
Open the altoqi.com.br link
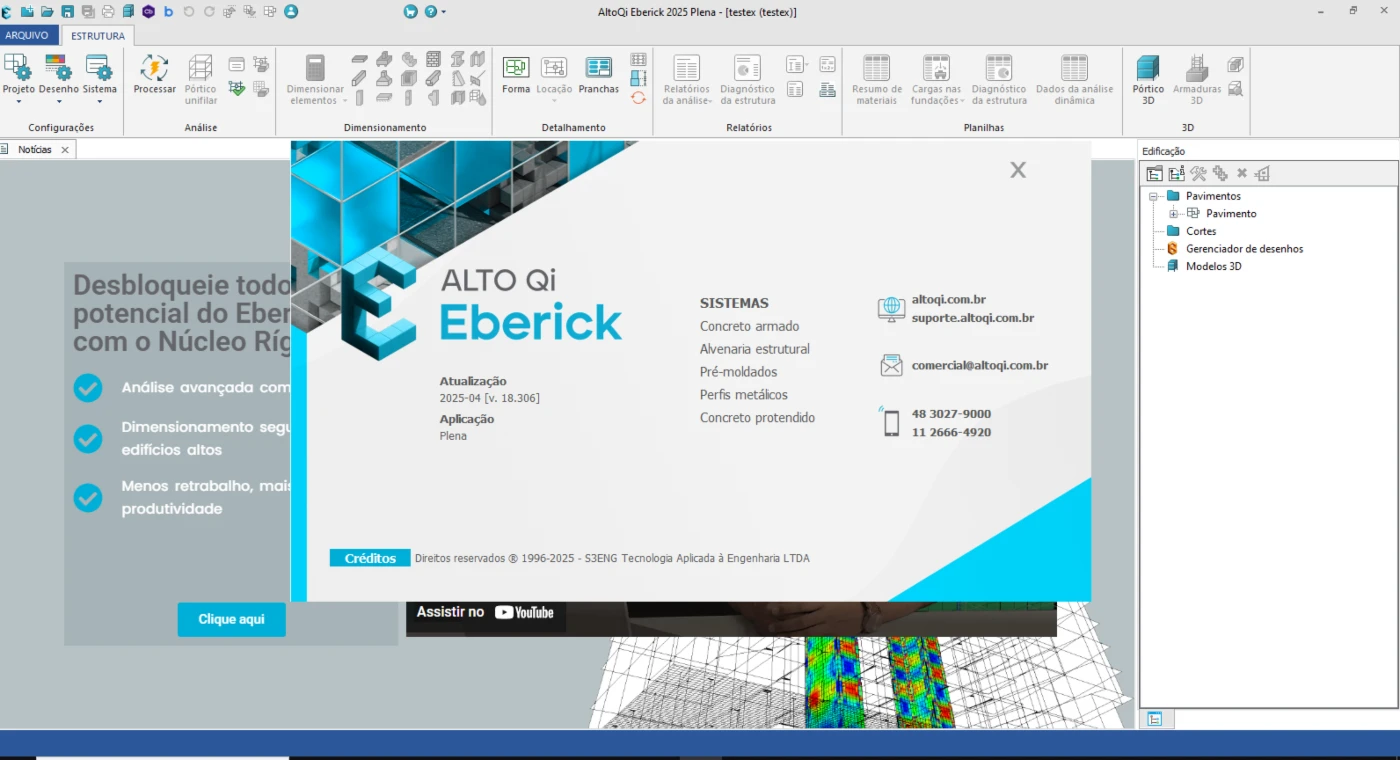tap(949, 299)
